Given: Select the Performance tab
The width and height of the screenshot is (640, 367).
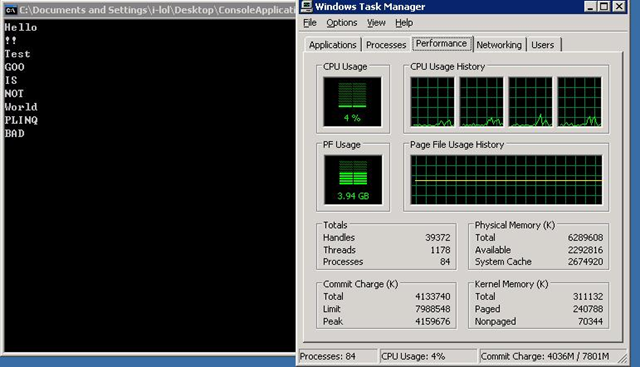Looking at the screenshot, I should (442, 44).
